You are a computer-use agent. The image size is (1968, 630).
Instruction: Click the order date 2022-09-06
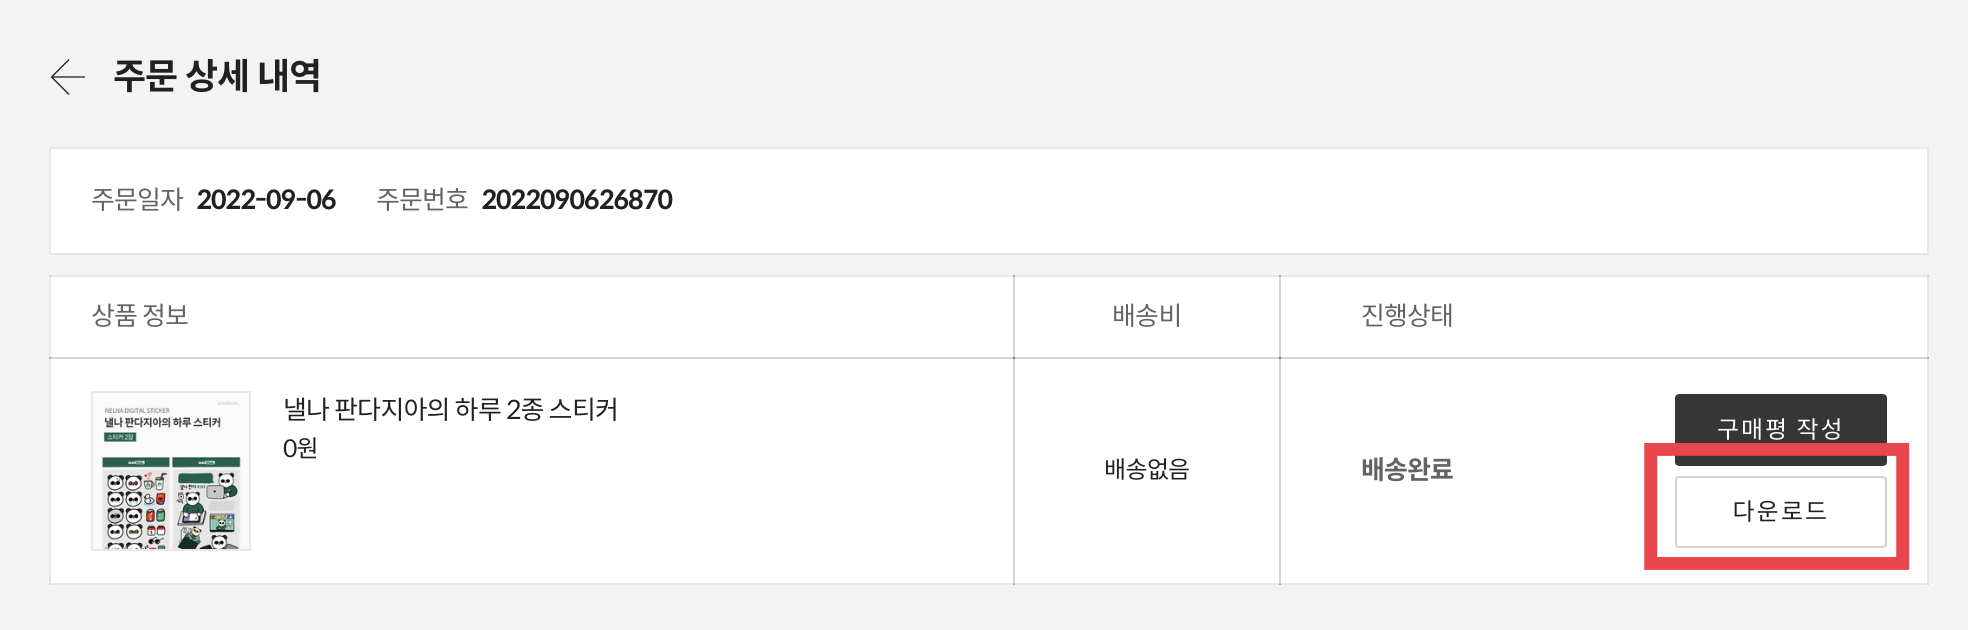pyautogui.click(x=266, y=200)
